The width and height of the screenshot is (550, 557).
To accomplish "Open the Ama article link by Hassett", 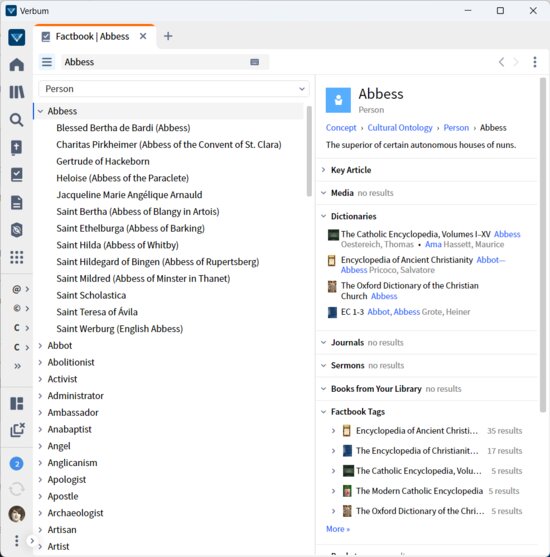I will (433, 244).
